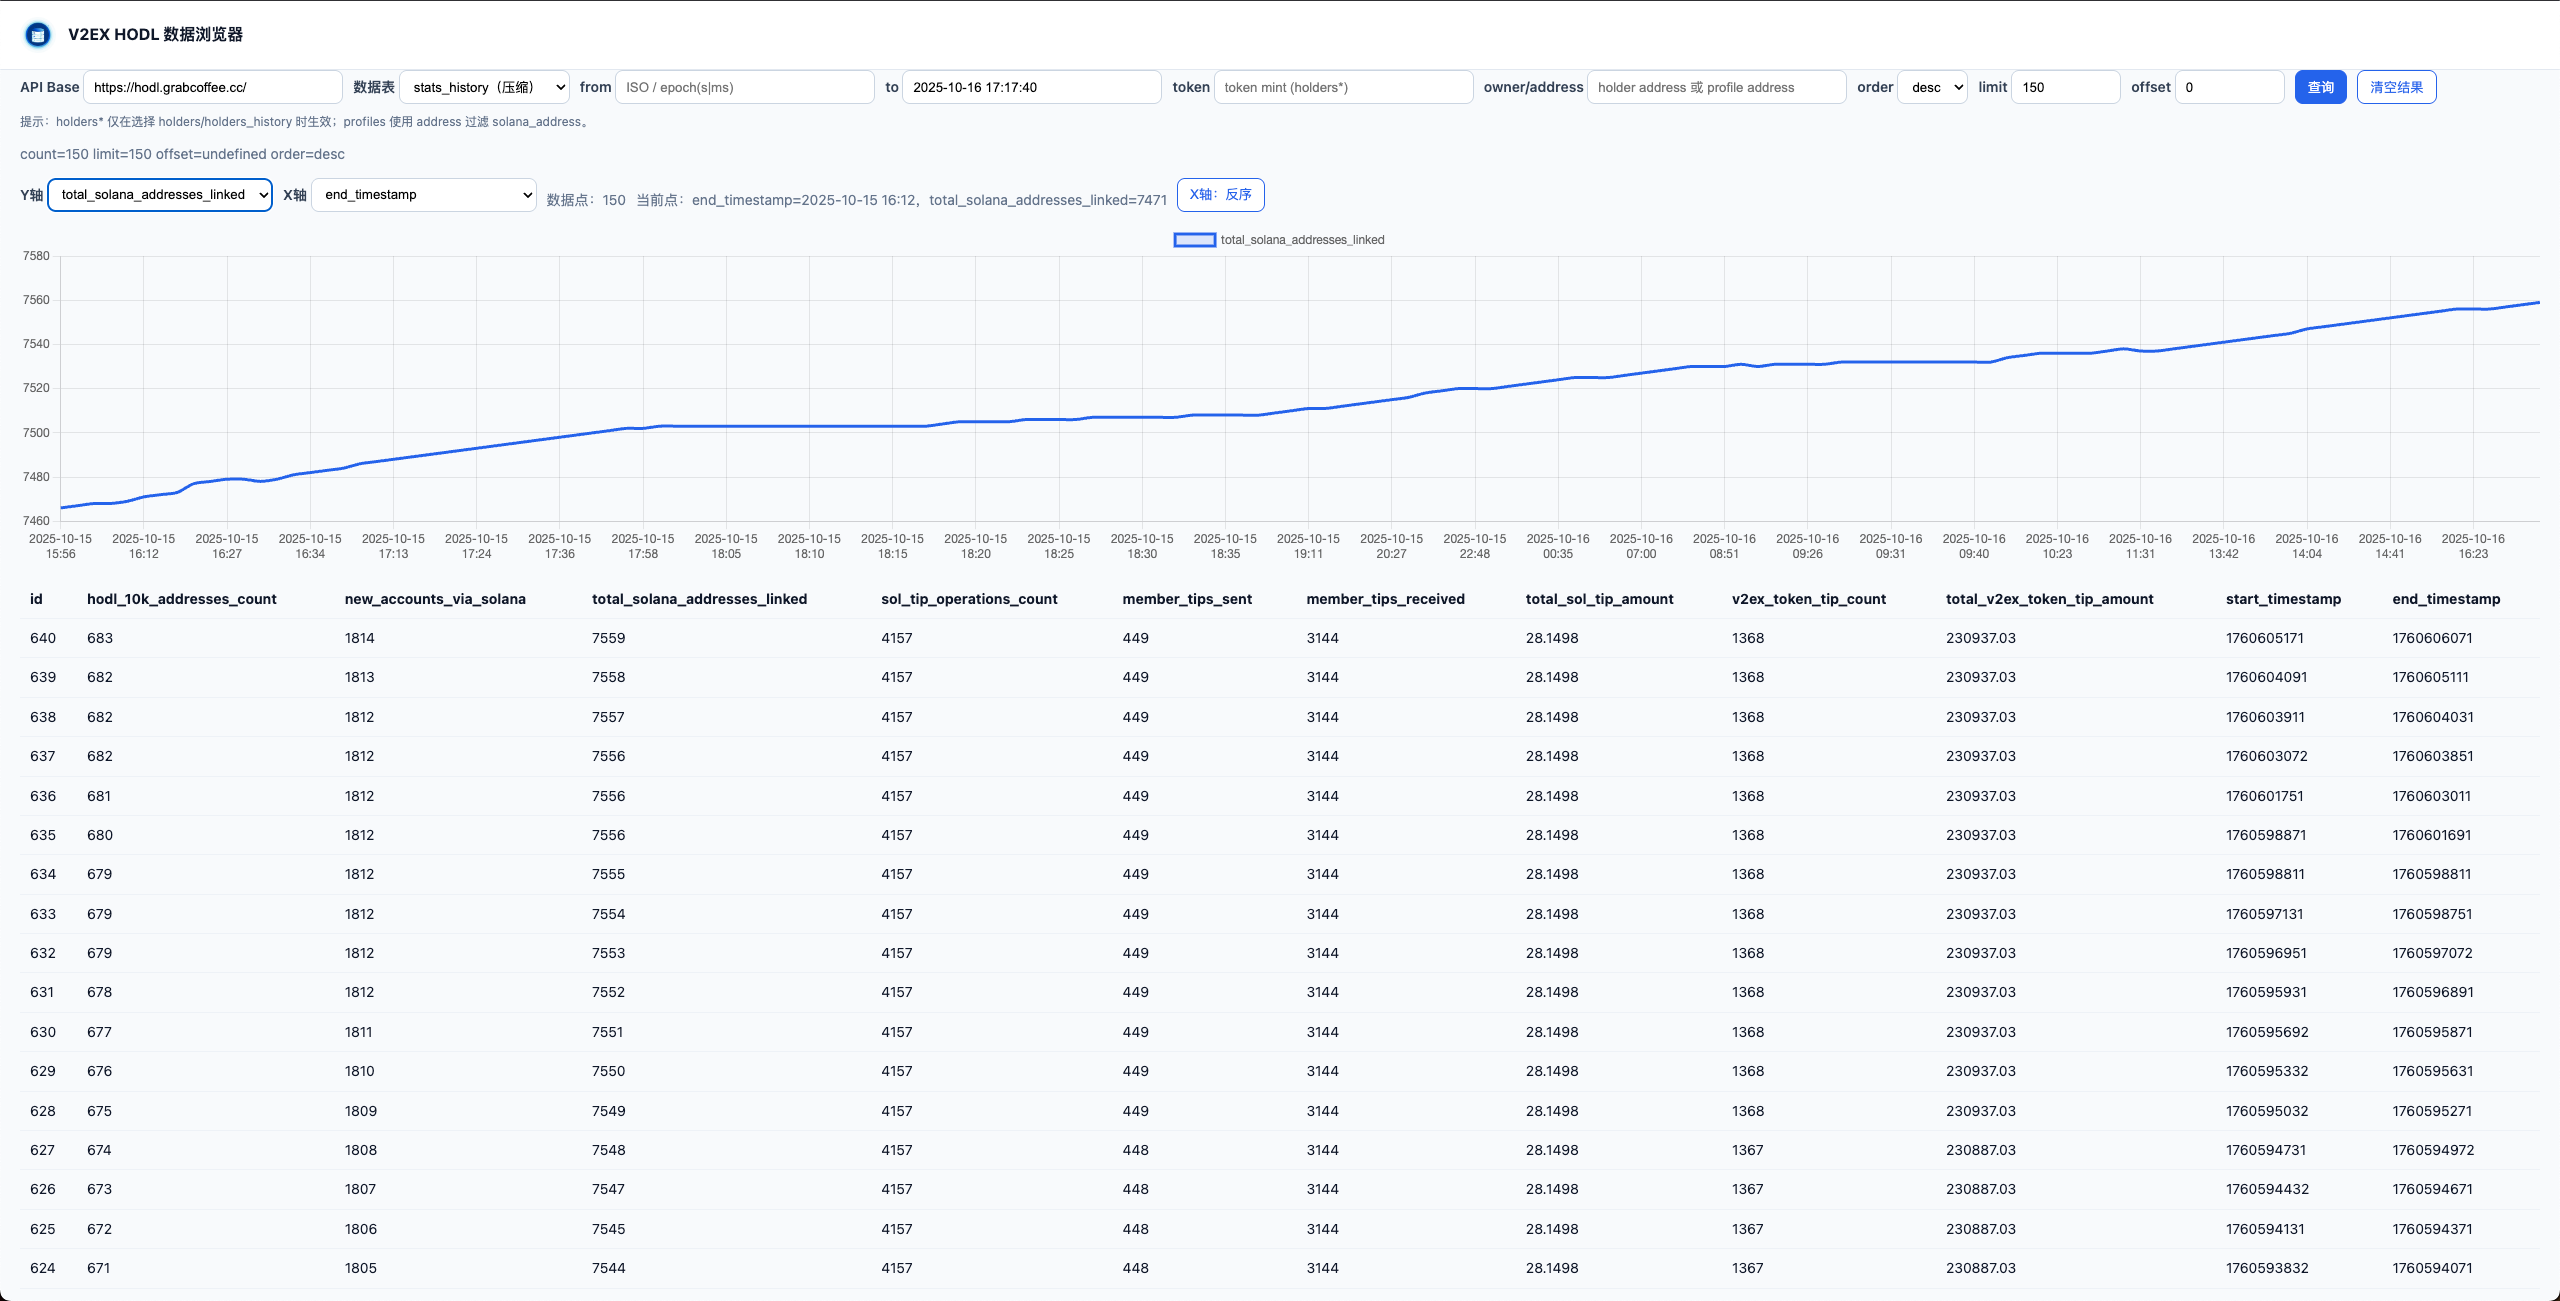Click the end_timestamp column header
Image resolution: width=2560 pixels, height=1301 pixels.
[x=2445, y=599]
